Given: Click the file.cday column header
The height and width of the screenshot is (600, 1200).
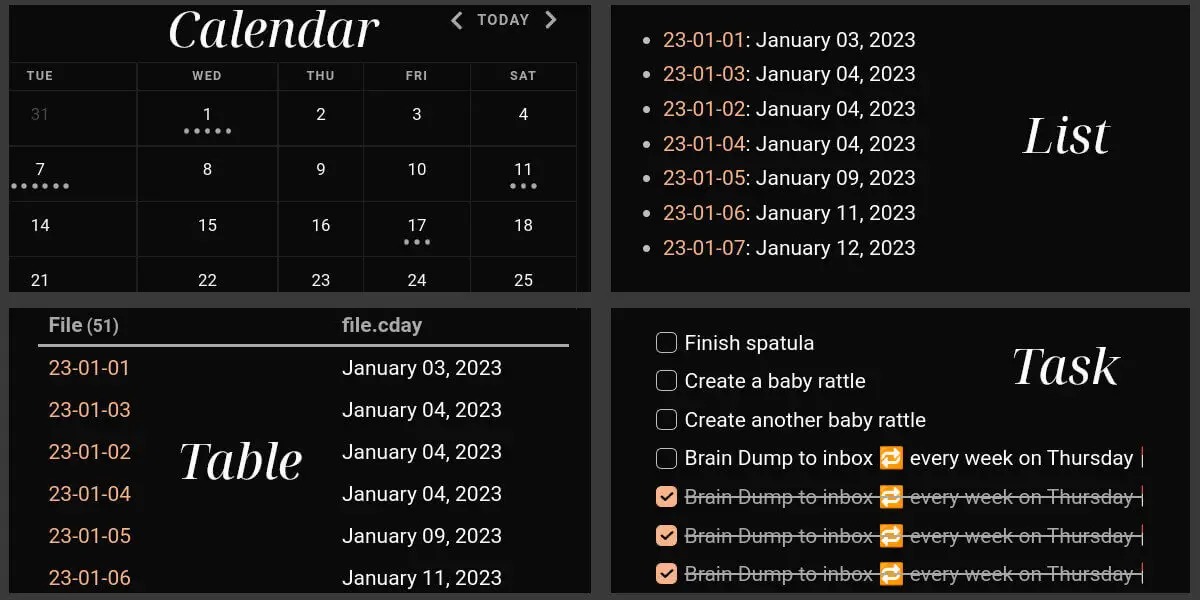Looking at the screenshot, I should coord(382,325).
